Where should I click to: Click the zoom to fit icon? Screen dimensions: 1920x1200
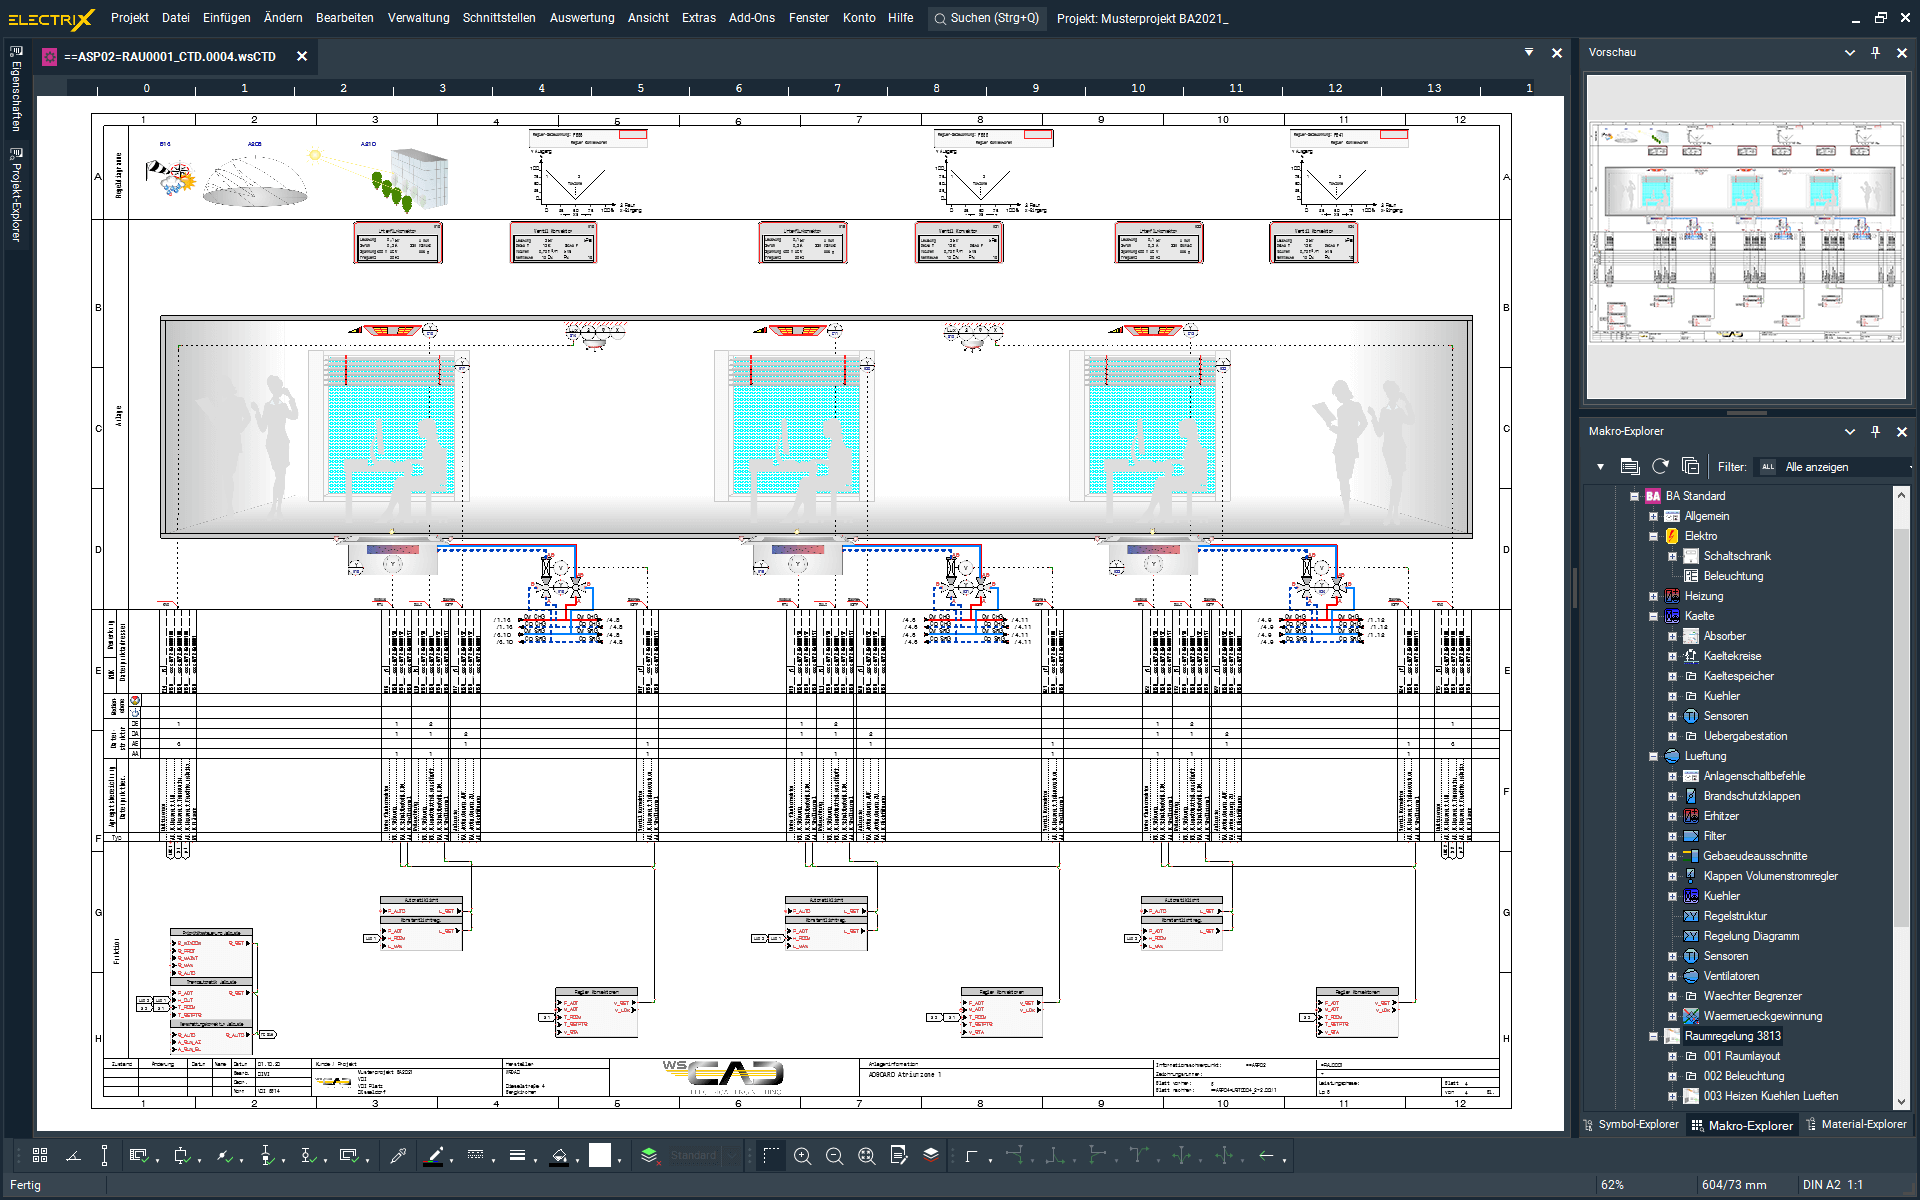(866, 1156)
